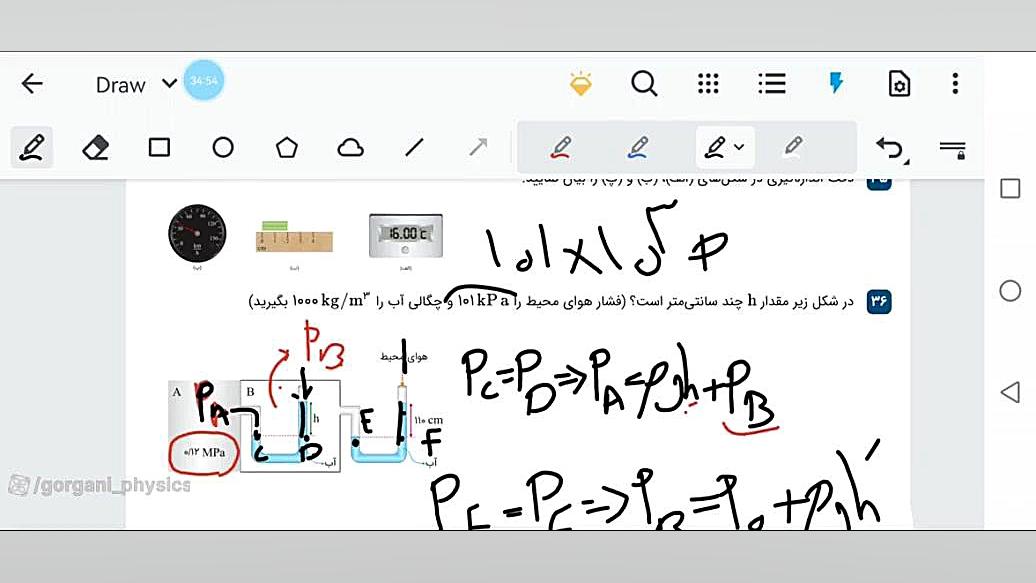Tap Android home circle button
The image size is (1036, 583).
[x=1010, y=291]
